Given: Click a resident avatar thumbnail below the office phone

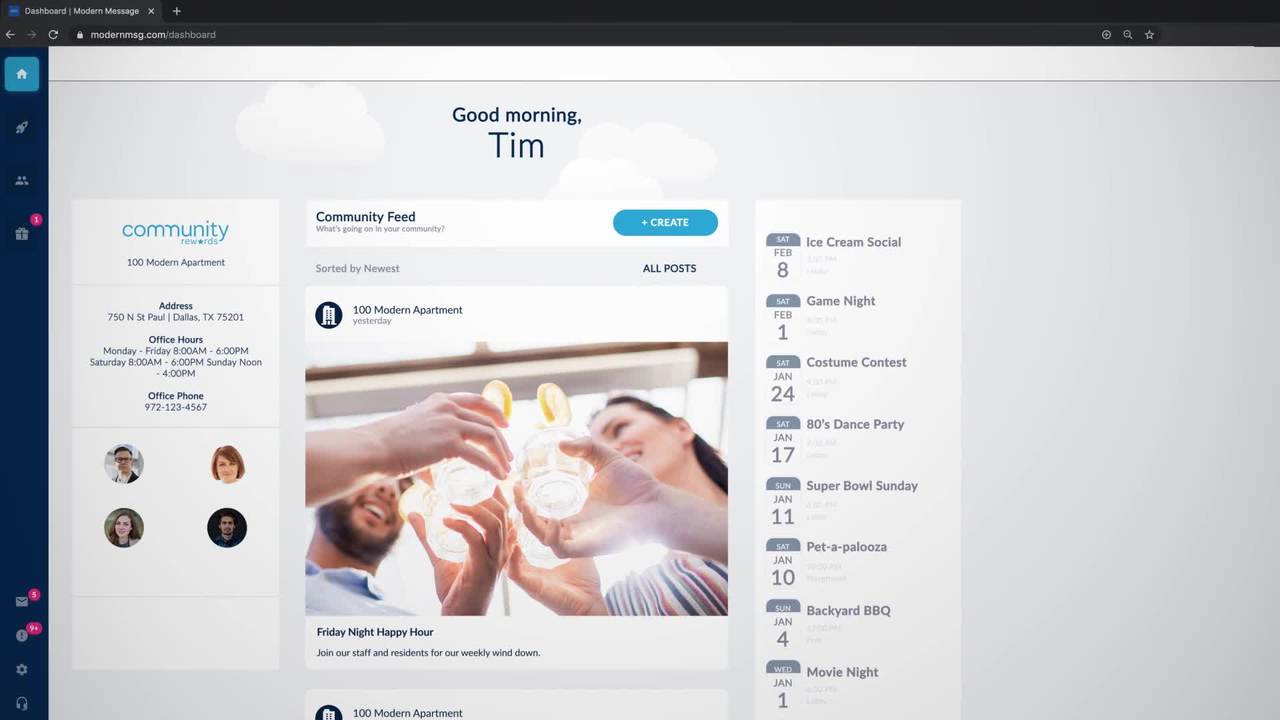Looking at the screenshot, I should 124,463.
